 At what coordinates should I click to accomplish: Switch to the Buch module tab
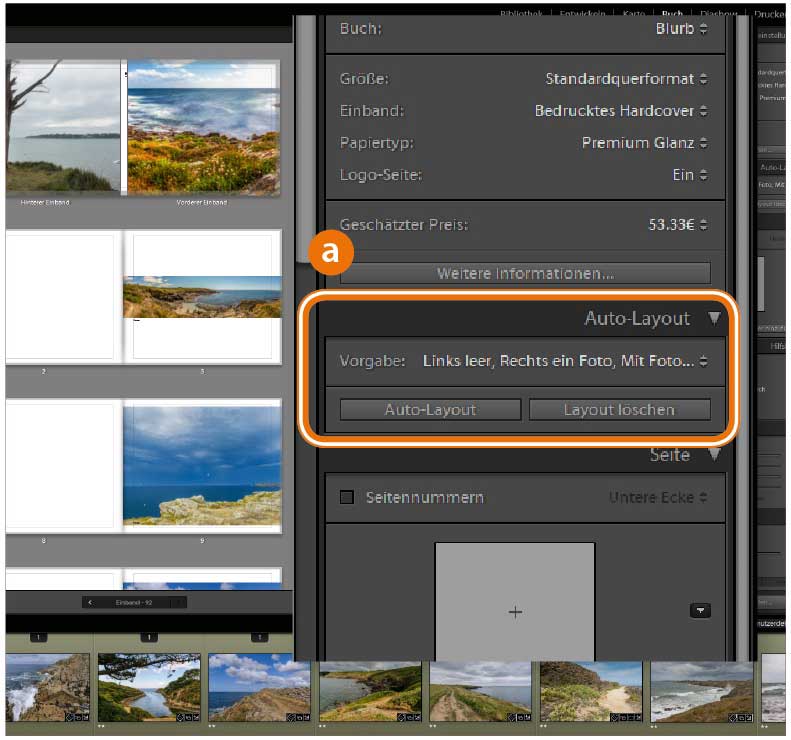tap(672, 14)
